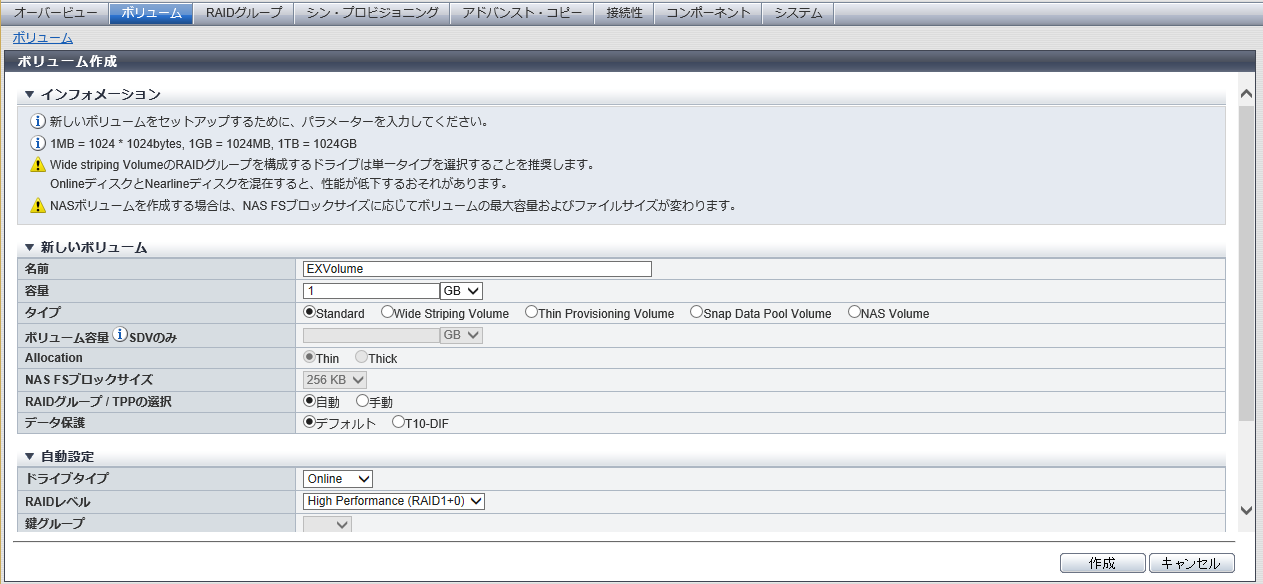The image size is (1263, 584).
Task: Select the Wide Striping Volume type
Action: coord(387,312)
